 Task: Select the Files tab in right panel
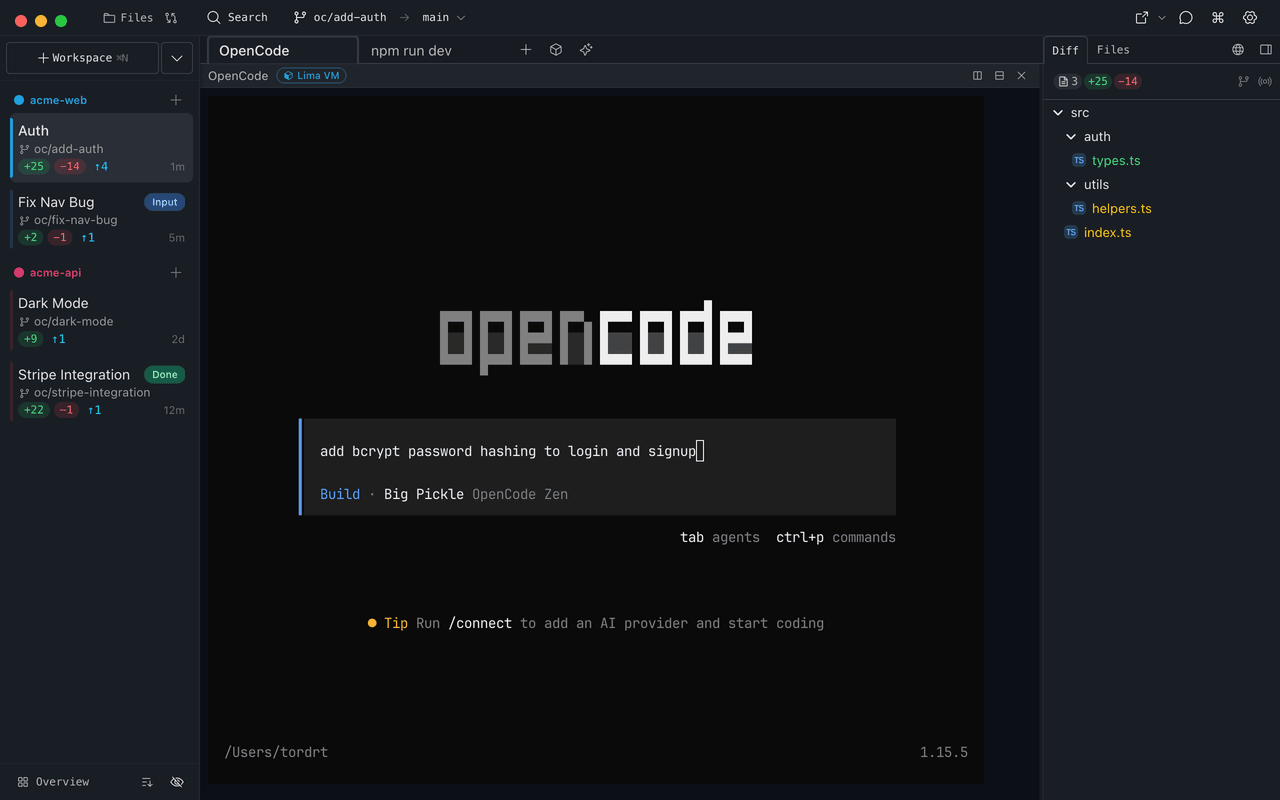[1113, 49]
